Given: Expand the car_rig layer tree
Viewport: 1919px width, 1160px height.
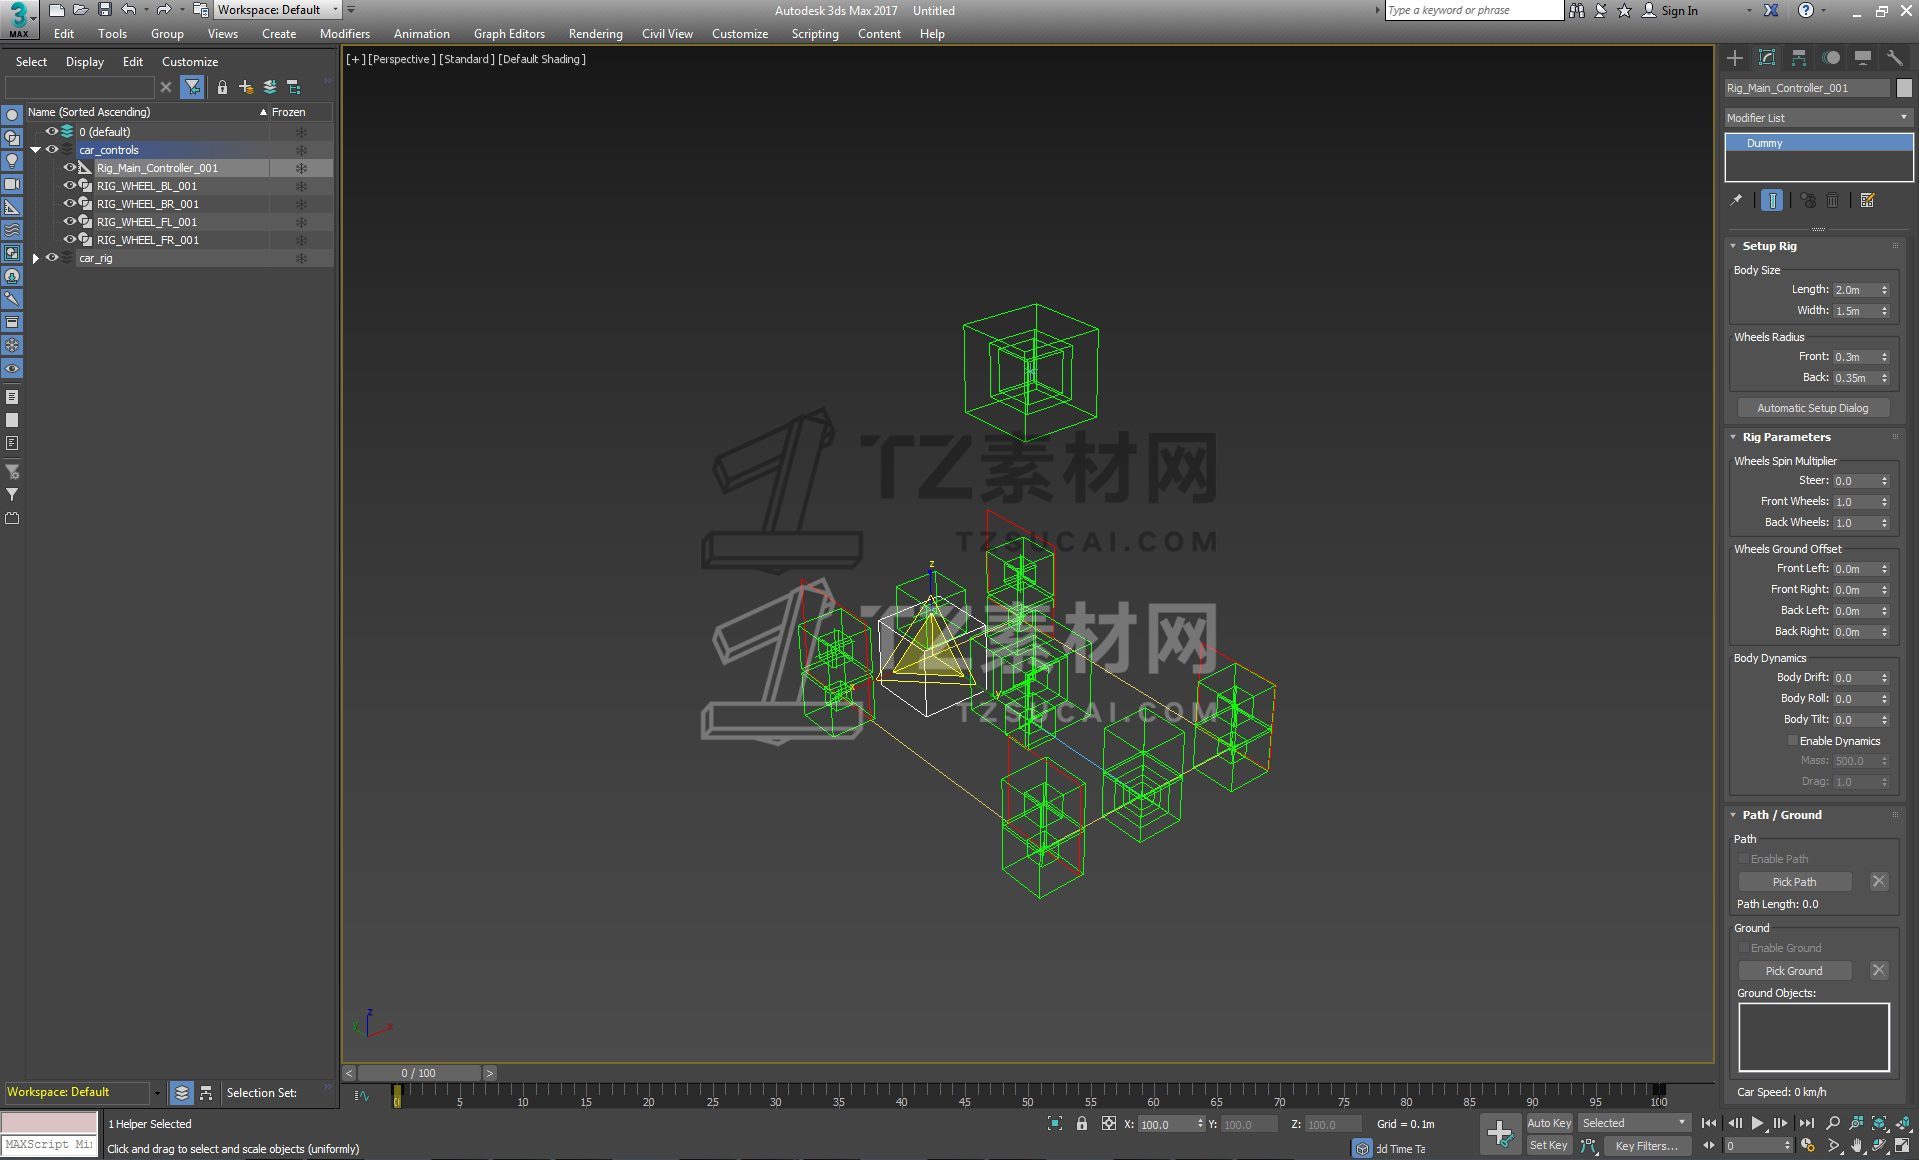Looking at the screenshot, I should [36, 258].
